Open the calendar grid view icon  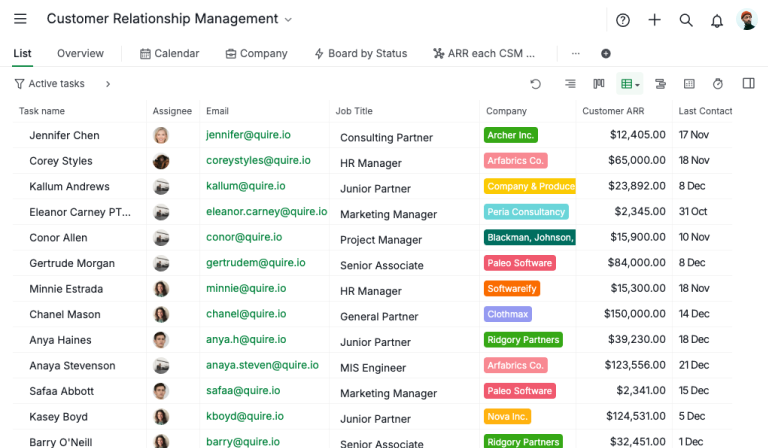coord(689,84)
